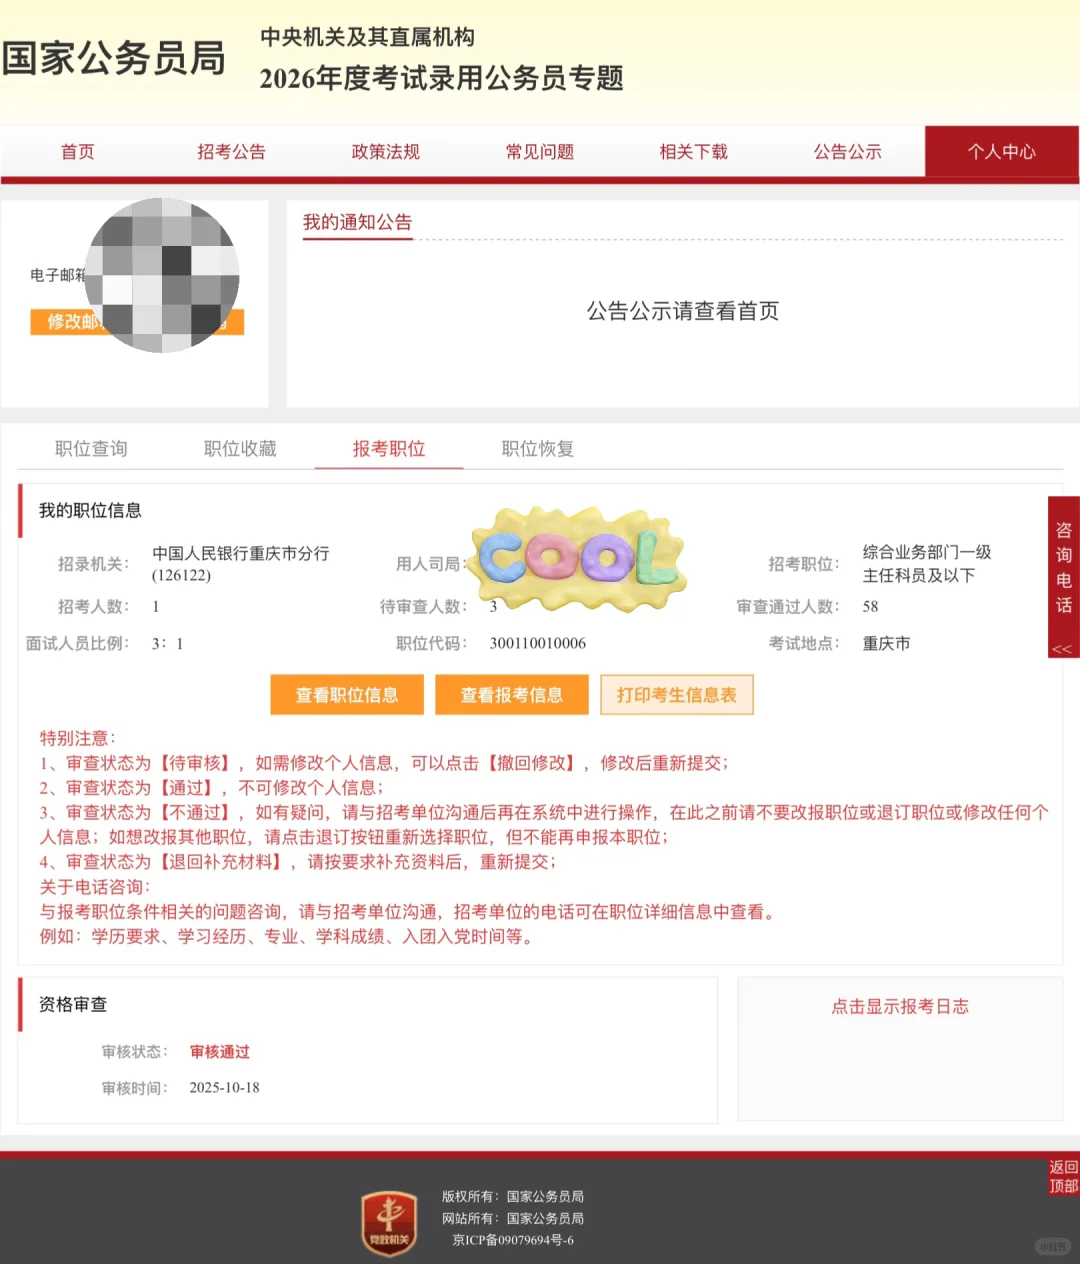Go to 相关下载
The image size is (1080, 1264).
point(693,151)
